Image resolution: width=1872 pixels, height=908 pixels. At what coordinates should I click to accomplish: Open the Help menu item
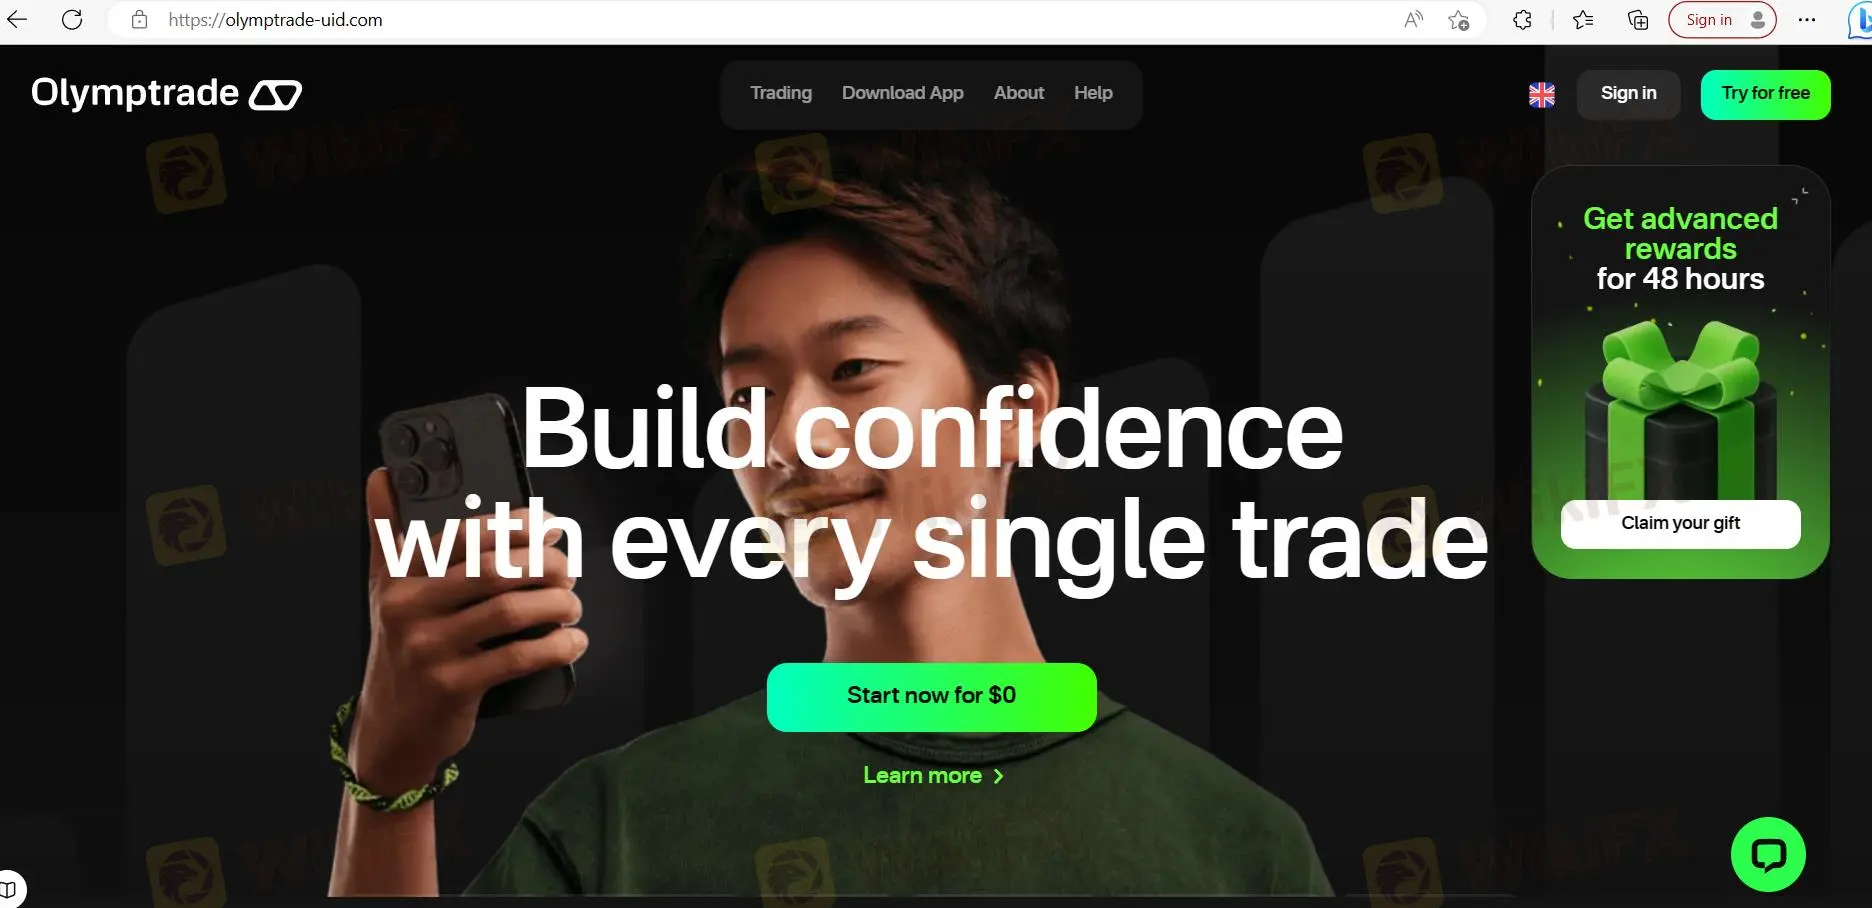click(x=1093, y=93)
